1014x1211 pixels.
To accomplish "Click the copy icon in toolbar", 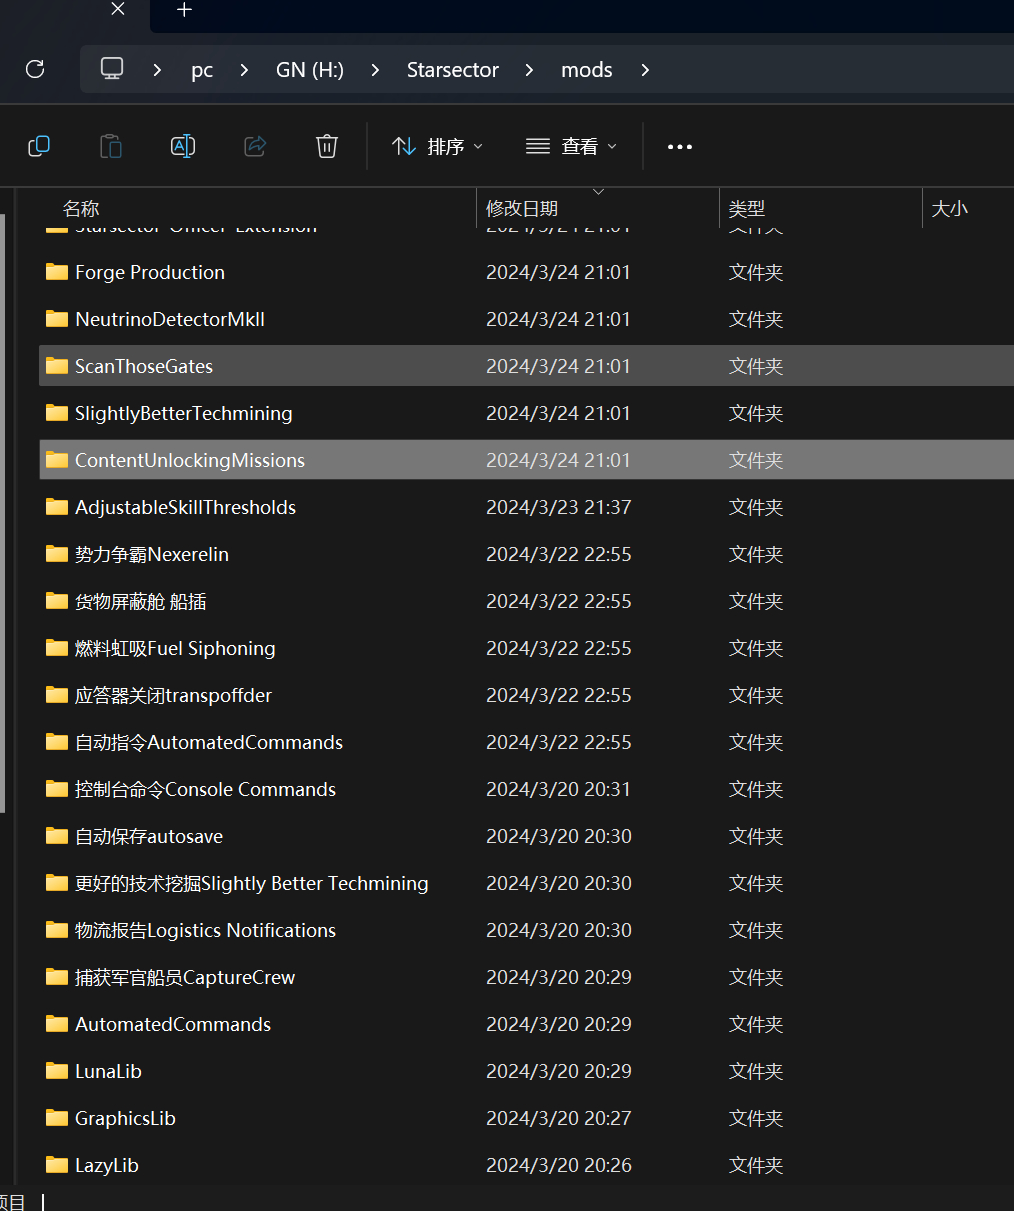I will [x=39, y=146].
